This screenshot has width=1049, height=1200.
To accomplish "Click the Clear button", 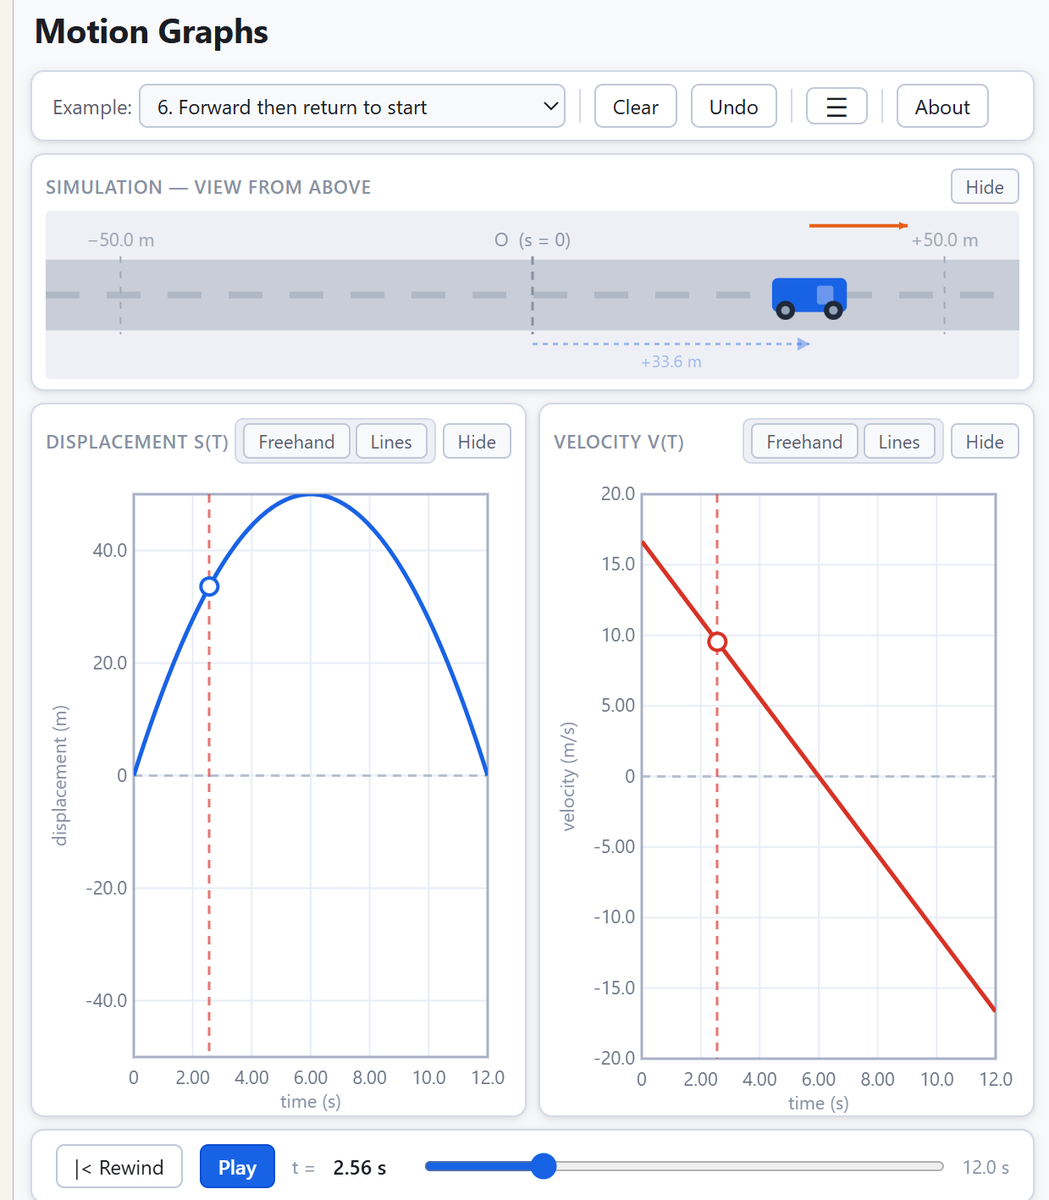I will coord(635,107).
